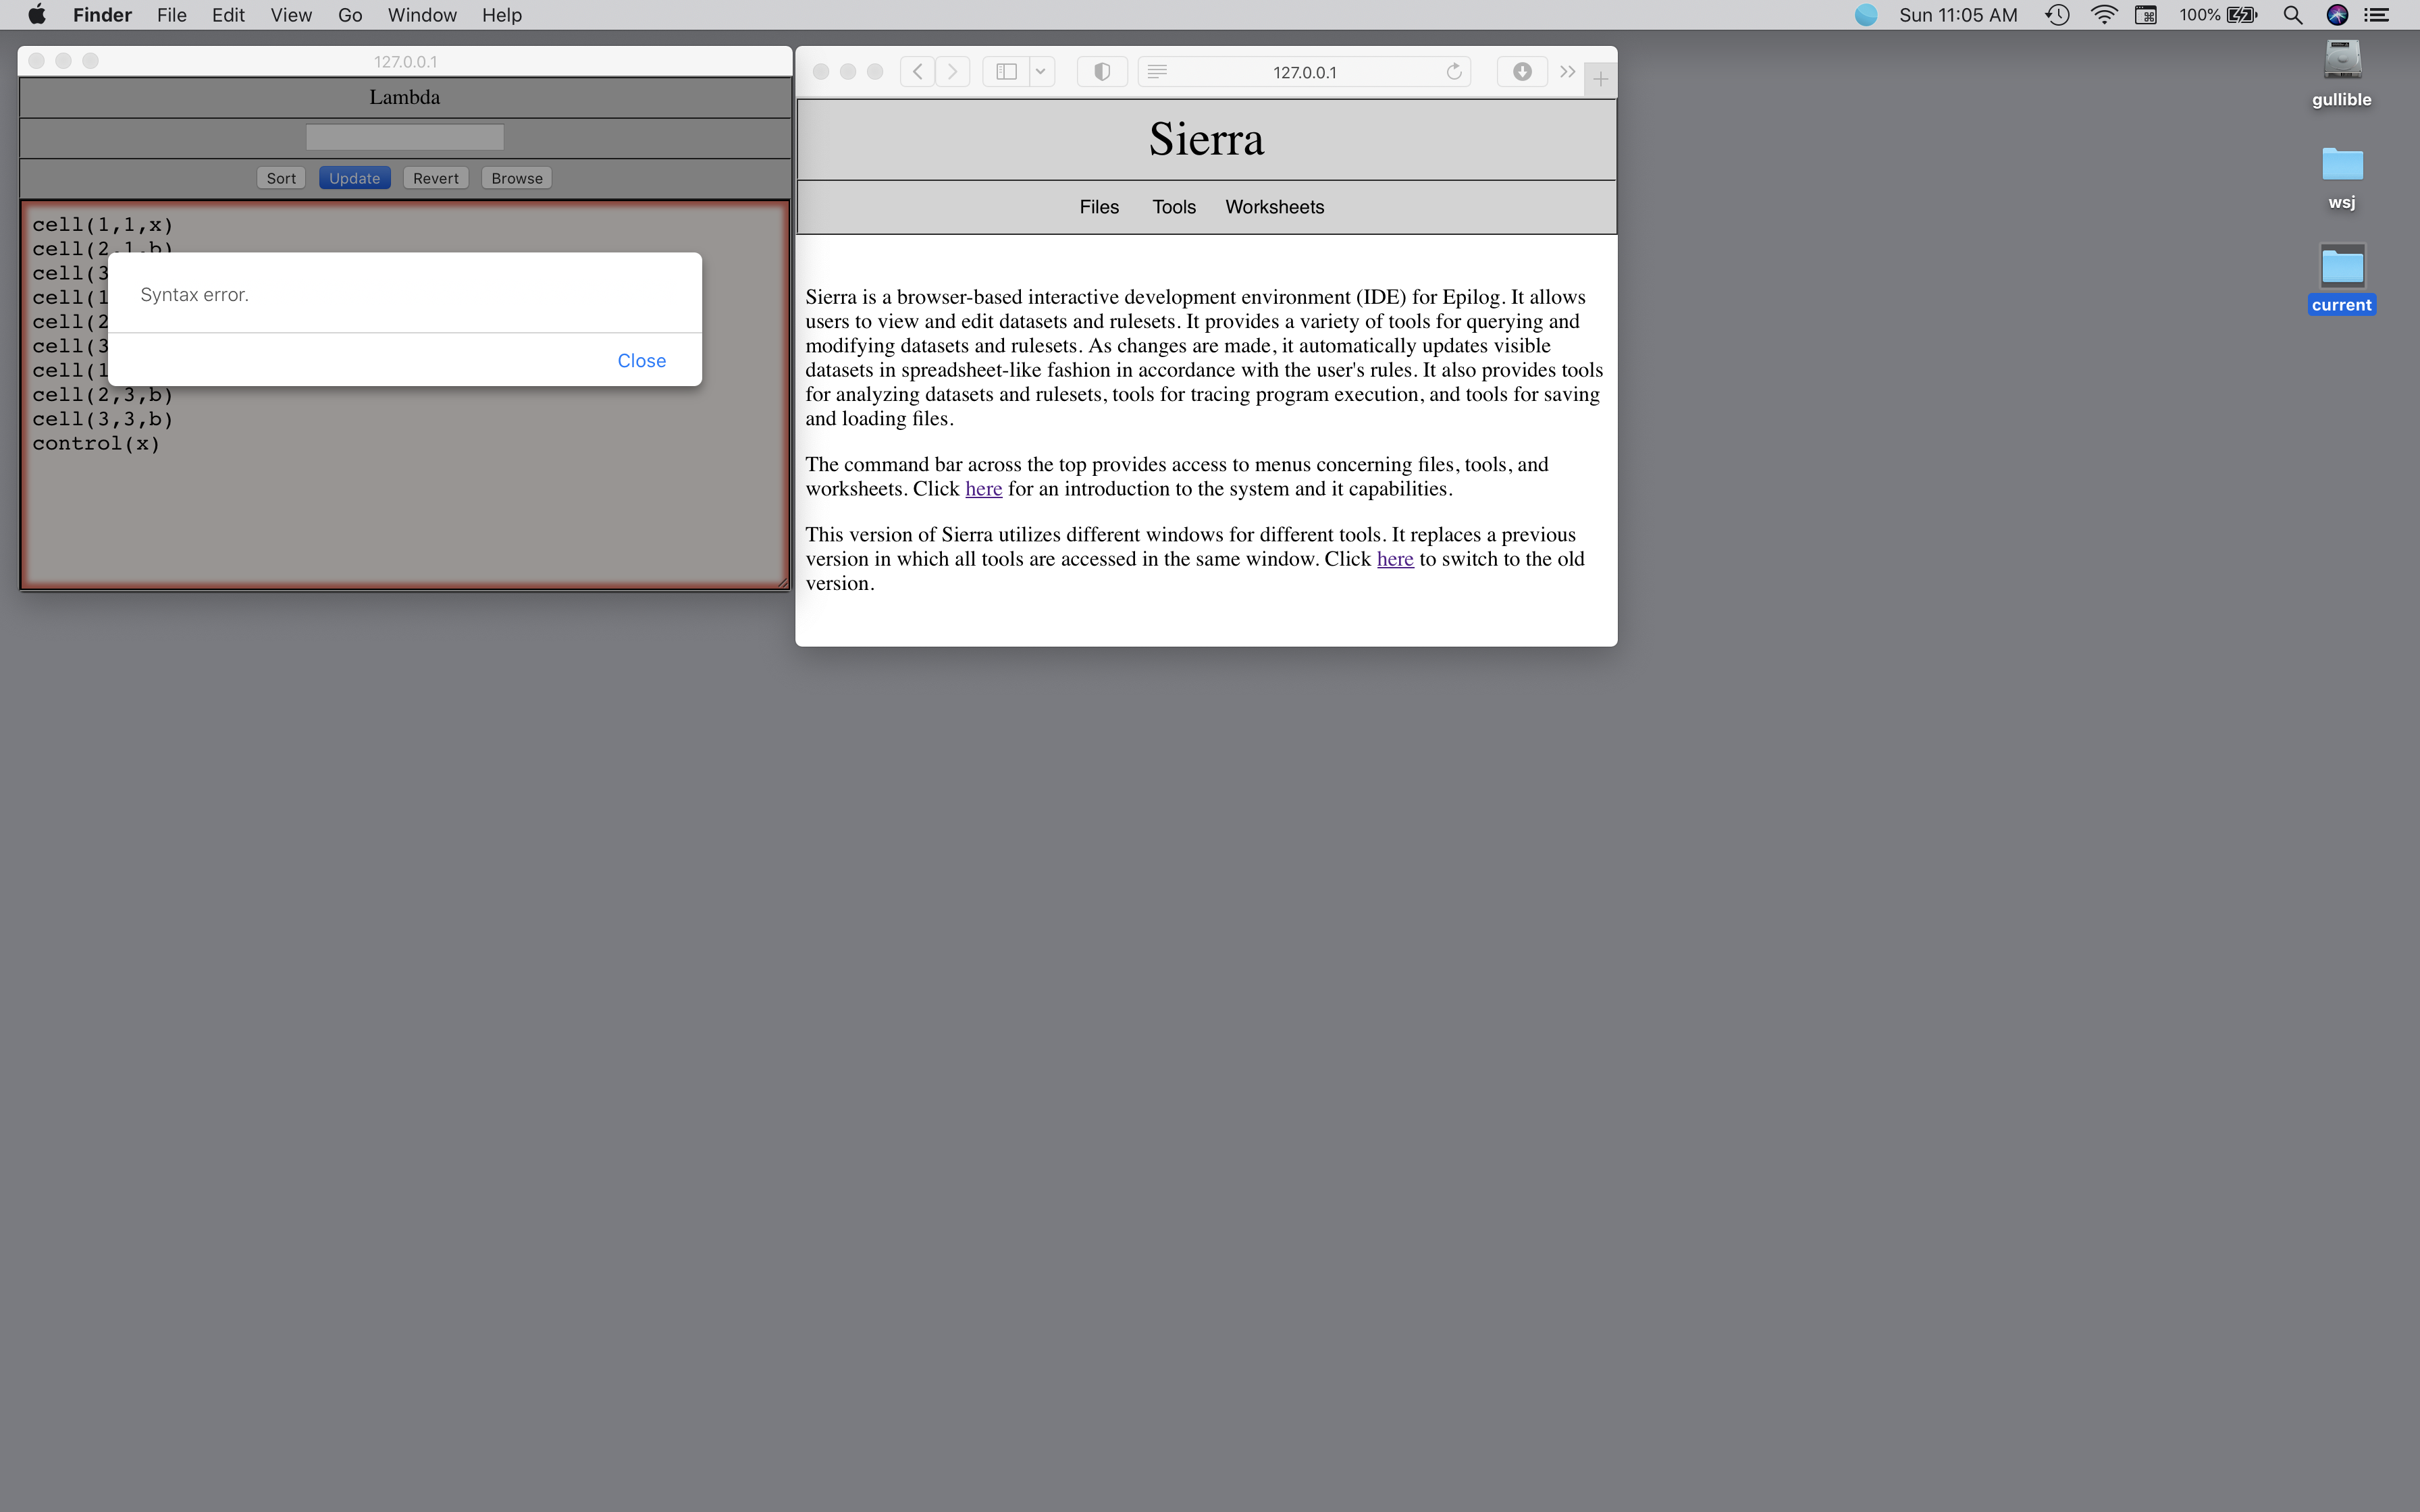Expand the toolbar overflow chevrons
The width and height of the screenshot is (2420, 1512).
click(x=1567, y=72)
